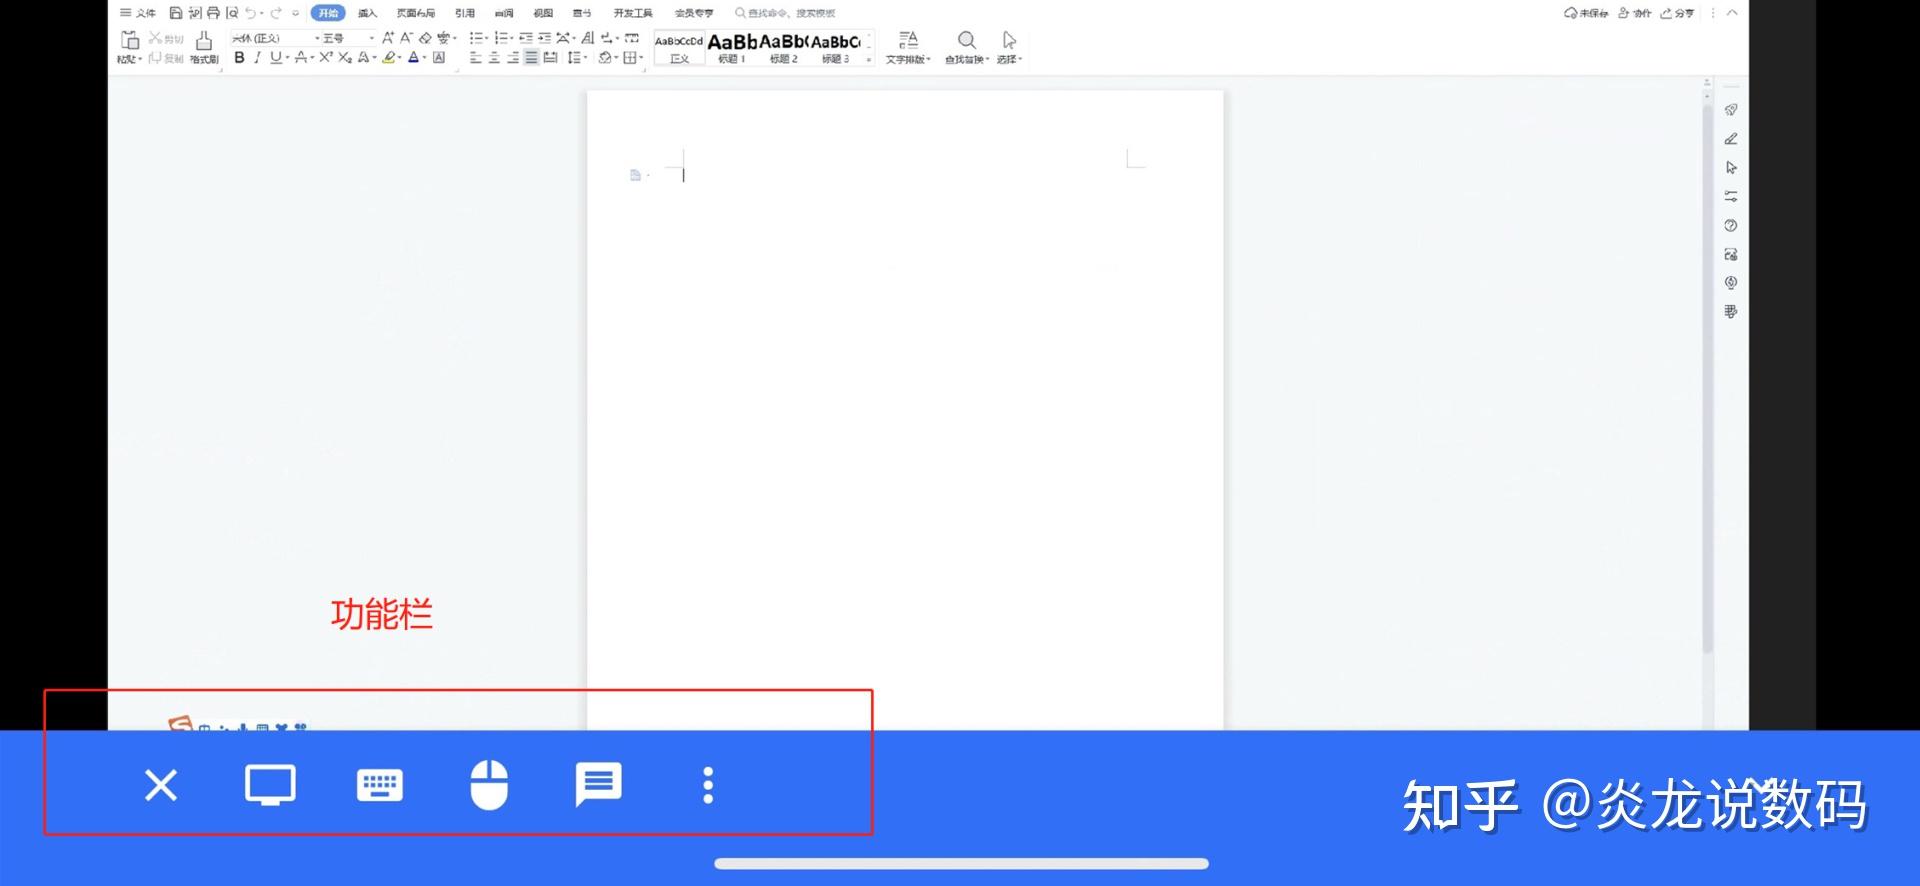Toggle underline formatting

[275, 58]
